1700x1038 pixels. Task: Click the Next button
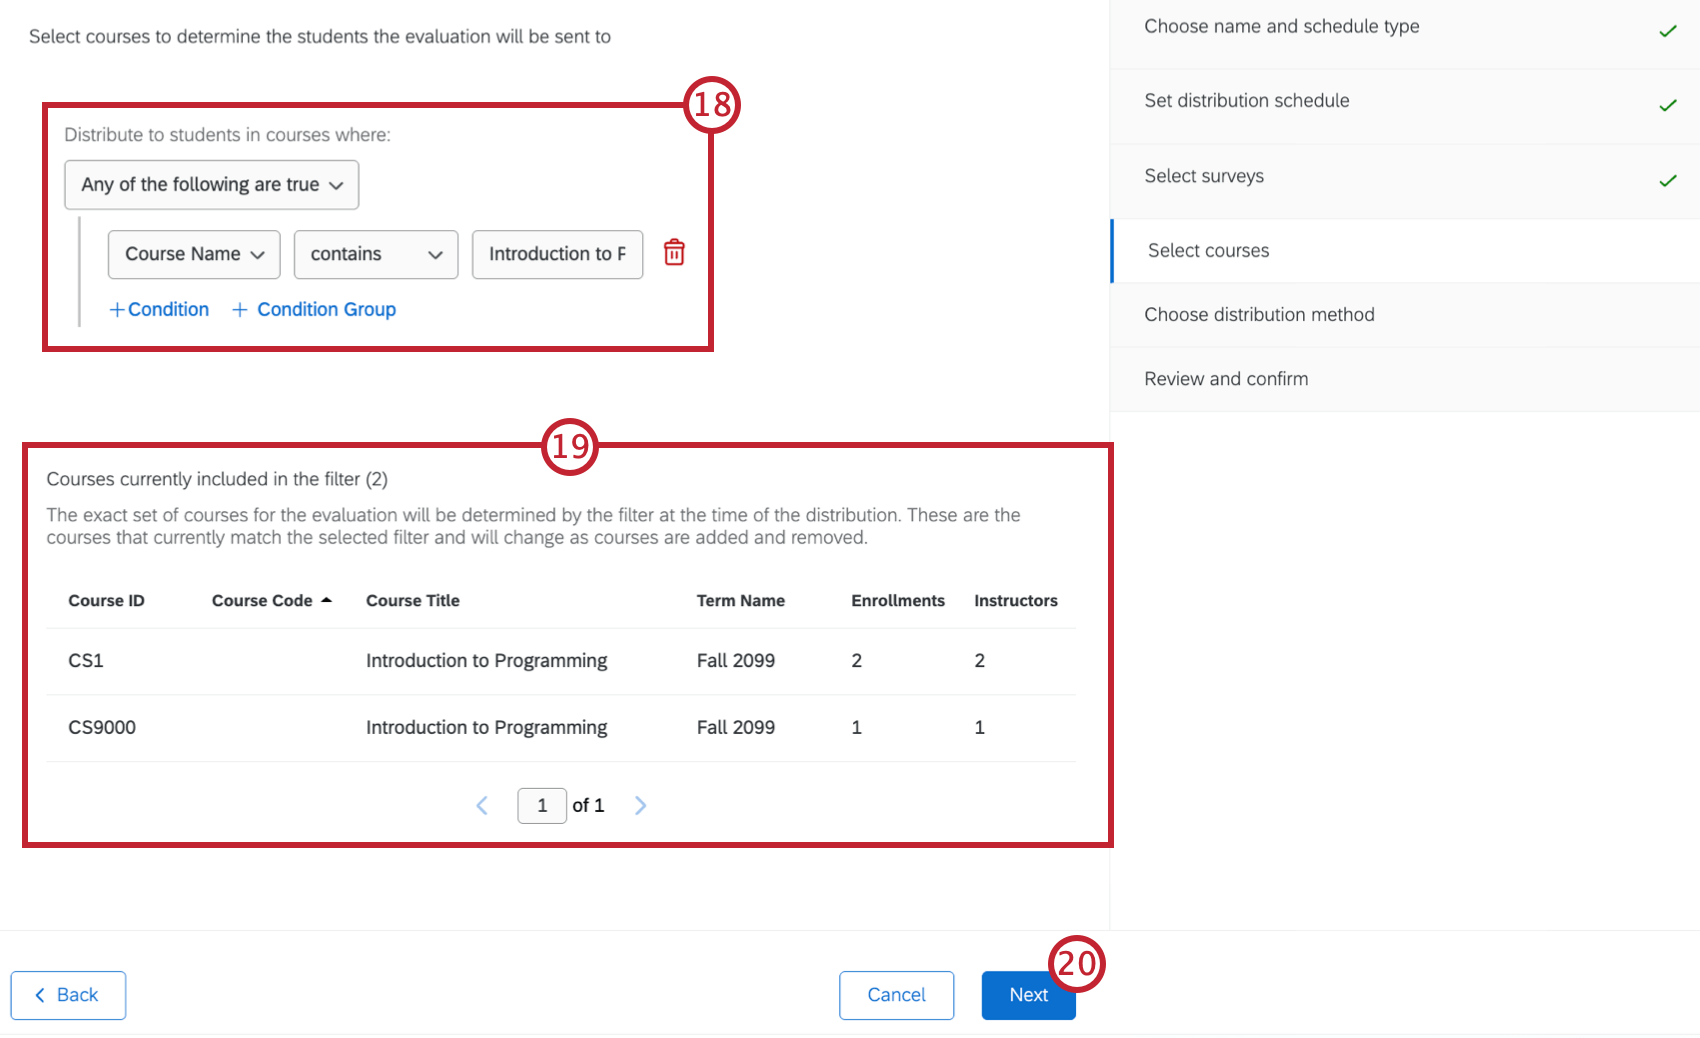[1028, 995]
